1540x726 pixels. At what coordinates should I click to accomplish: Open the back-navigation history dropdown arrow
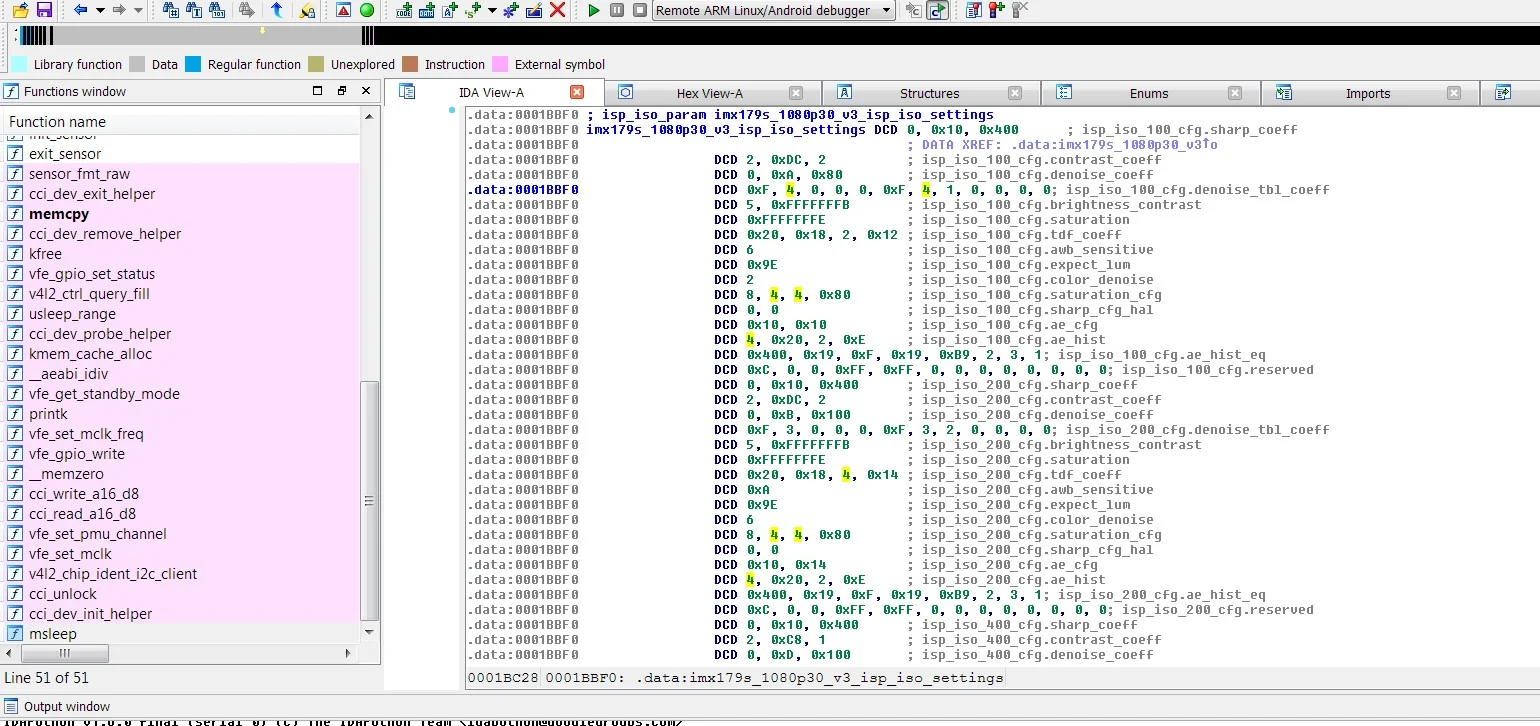point(100,10)
